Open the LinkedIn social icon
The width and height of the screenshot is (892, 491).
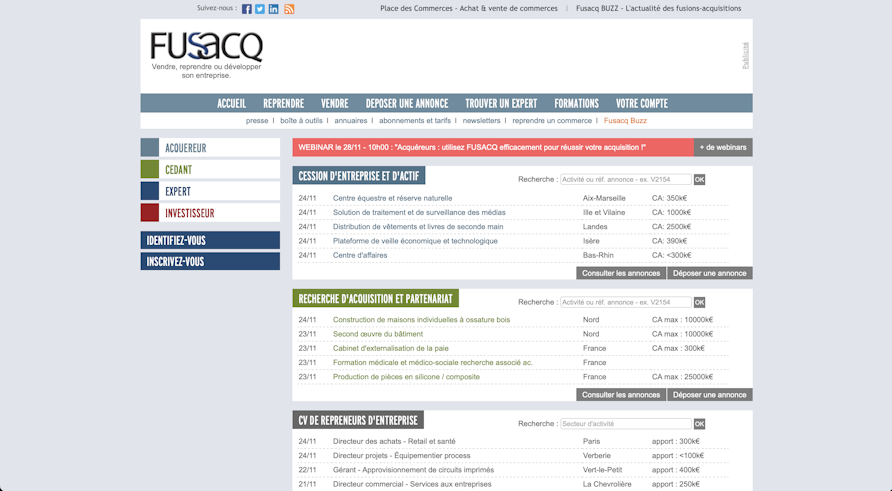[x=274, y=9]
